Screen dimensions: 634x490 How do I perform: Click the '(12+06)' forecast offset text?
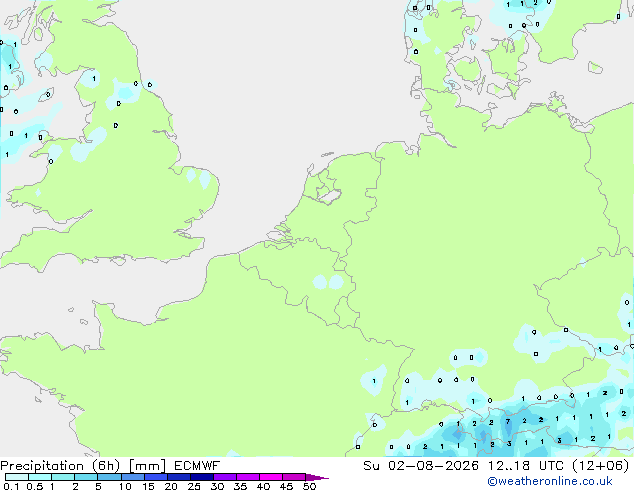pos(601,466)
